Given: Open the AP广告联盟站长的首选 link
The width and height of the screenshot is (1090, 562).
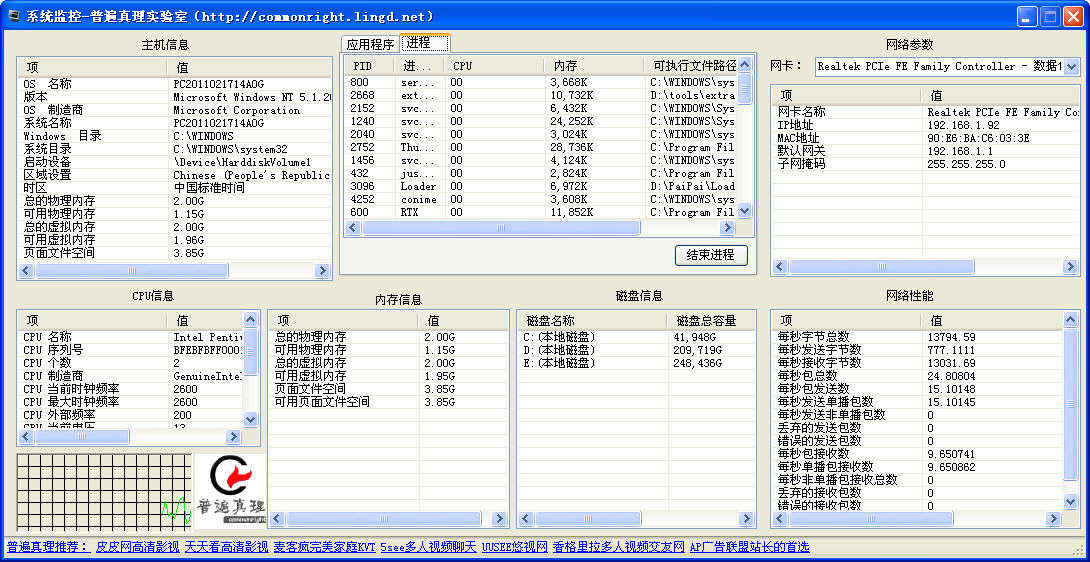Looking at the screenshot, I should (x=749, y=547).
